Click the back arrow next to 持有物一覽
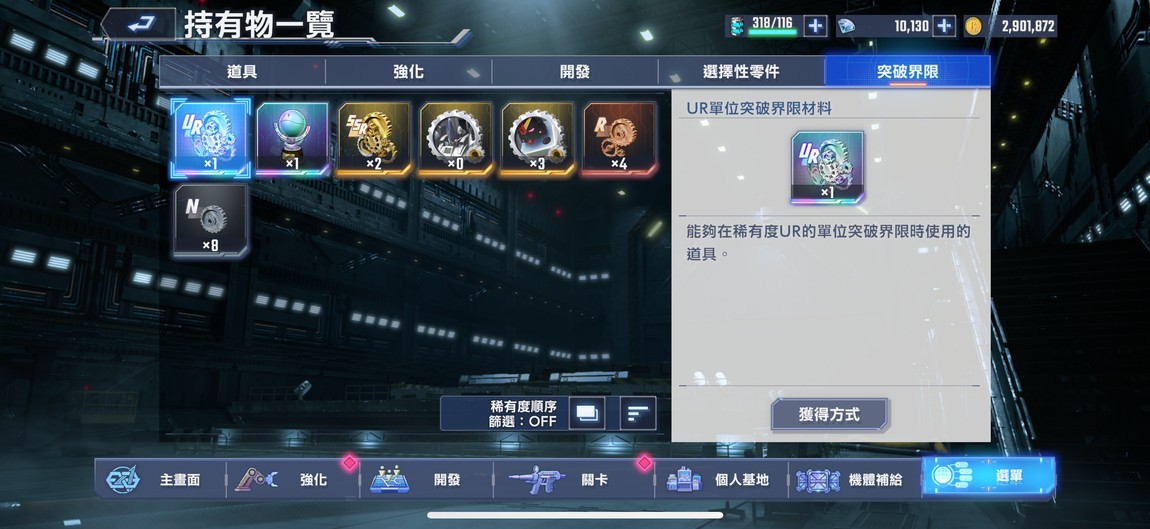This screenshot has height=529, width=1150. click(x=137, y=24)
